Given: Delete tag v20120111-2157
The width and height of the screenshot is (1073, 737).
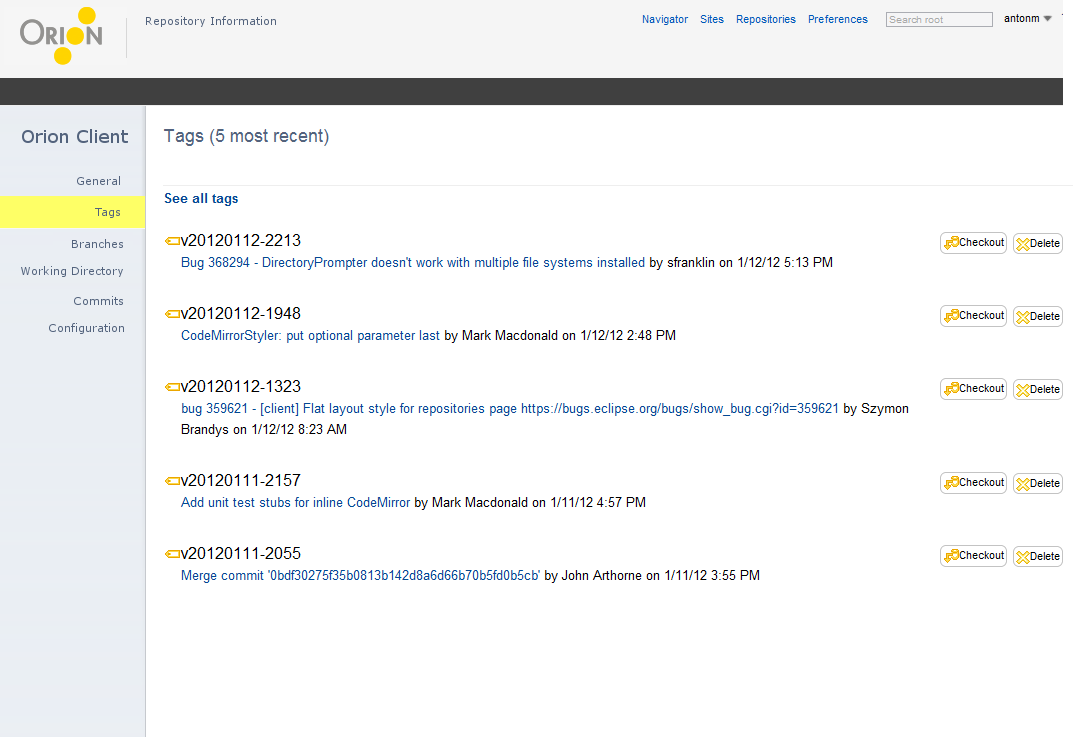Looking at the screenshot, I should 1037,484.
